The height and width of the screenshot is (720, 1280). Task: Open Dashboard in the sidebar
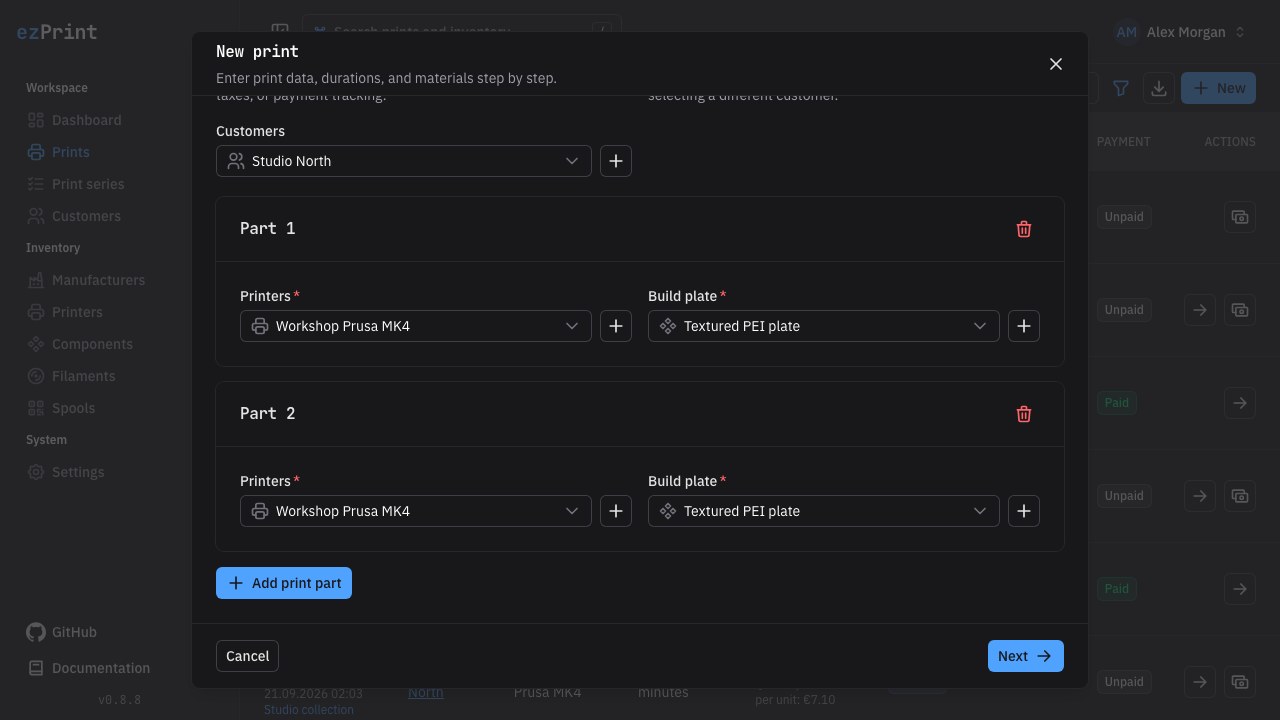(x=74, y=120)
